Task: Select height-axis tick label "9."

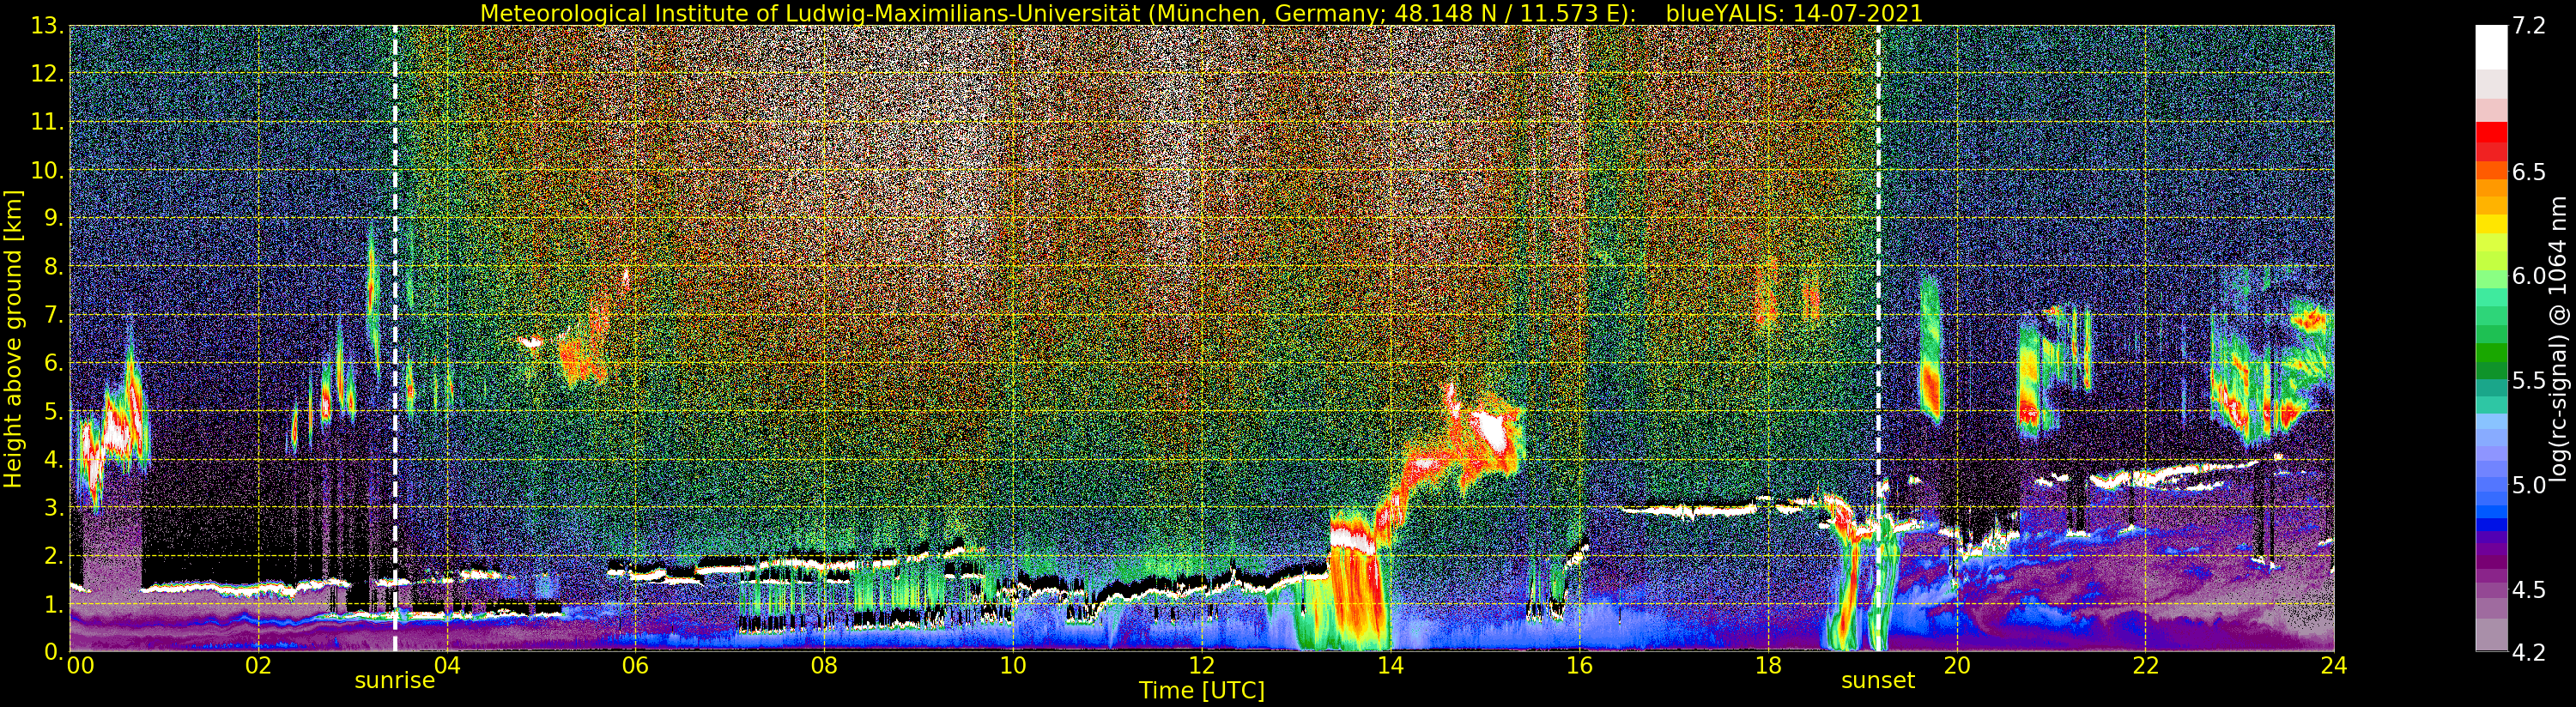Action: tap(53, 219)
